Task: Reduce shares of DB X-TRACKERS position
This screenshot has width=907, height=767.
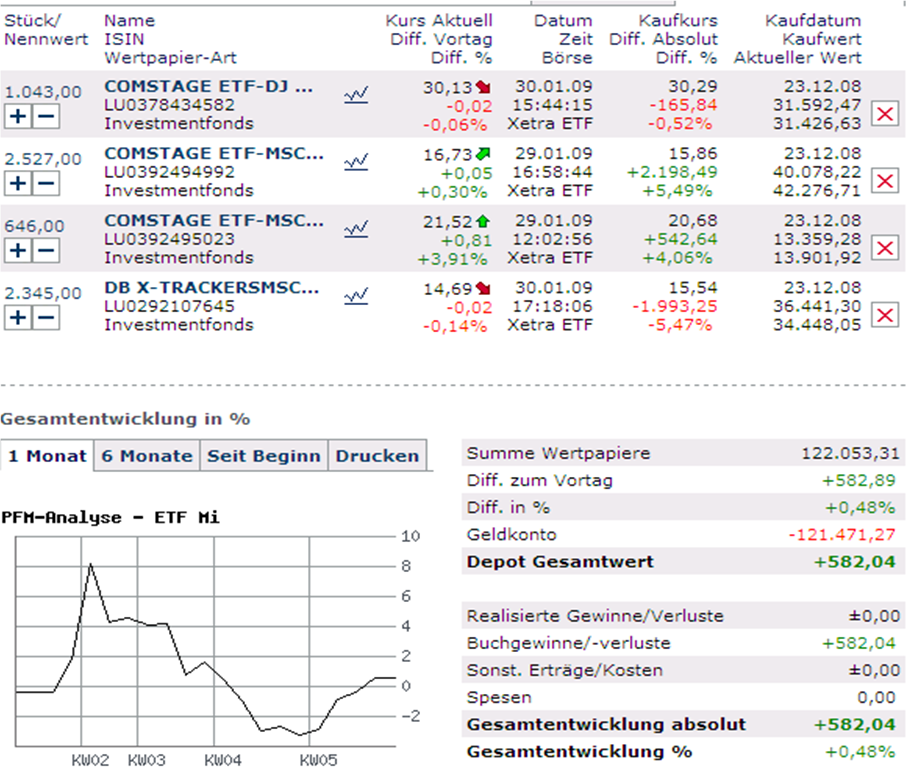Action: (x=47, y=318)
